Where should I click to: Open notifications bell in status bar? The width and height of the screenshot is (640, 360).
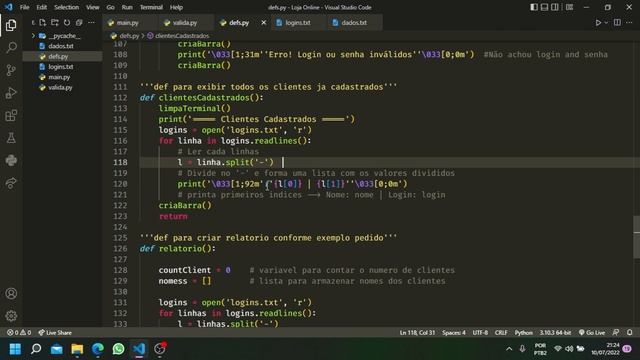pos(629,333)
